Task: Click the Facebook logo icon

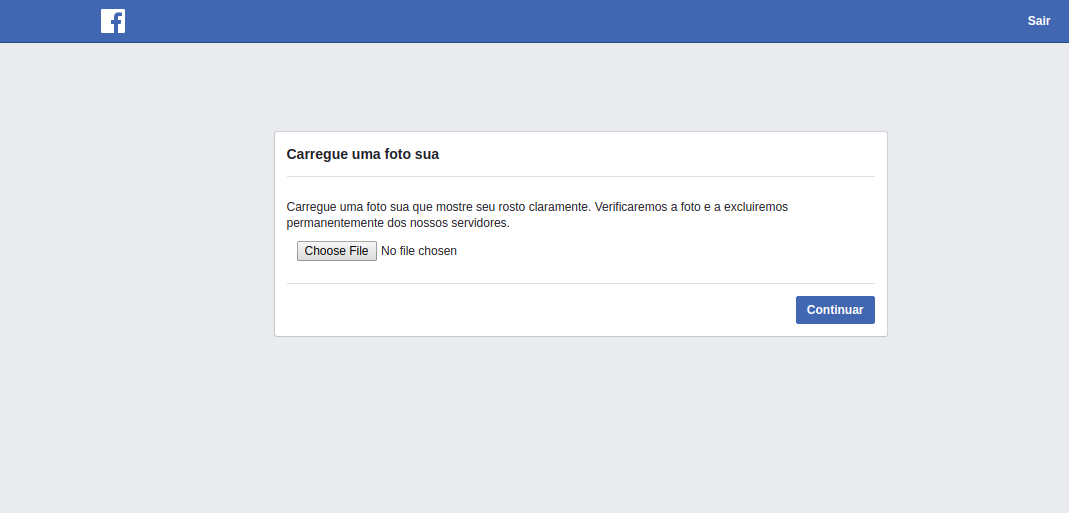Action: pos(112,21)
